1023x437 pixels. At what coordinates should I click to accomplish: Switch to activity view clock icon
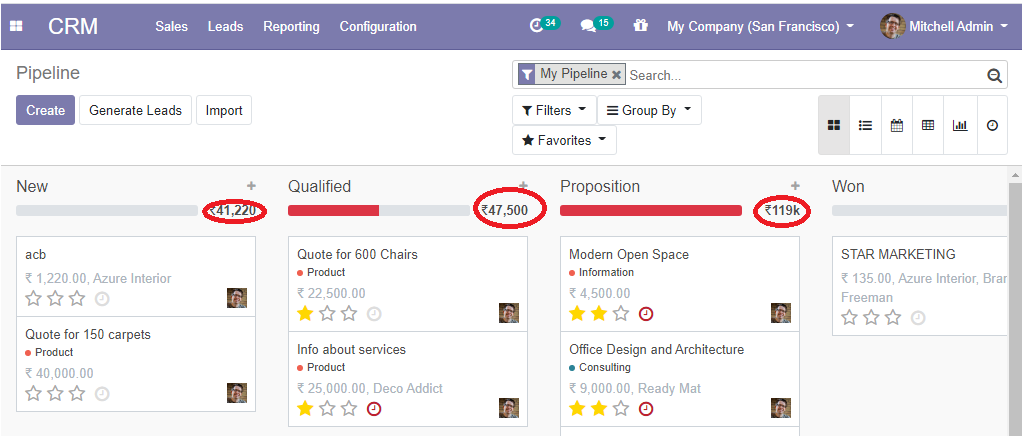(x=992, y=125)
